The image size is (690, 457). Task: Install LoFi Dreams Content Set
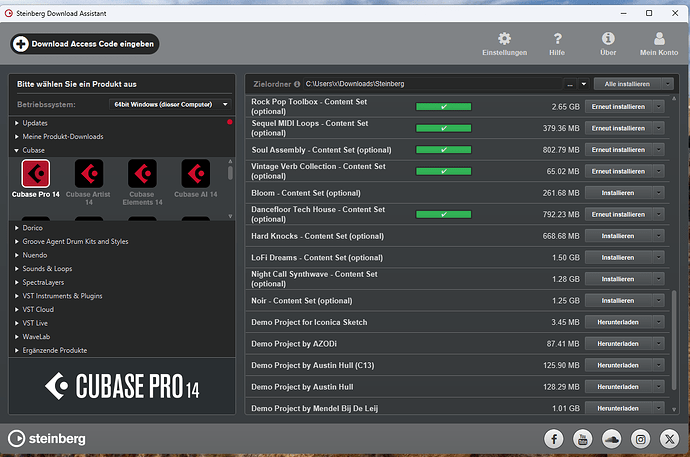coord(618,257)
